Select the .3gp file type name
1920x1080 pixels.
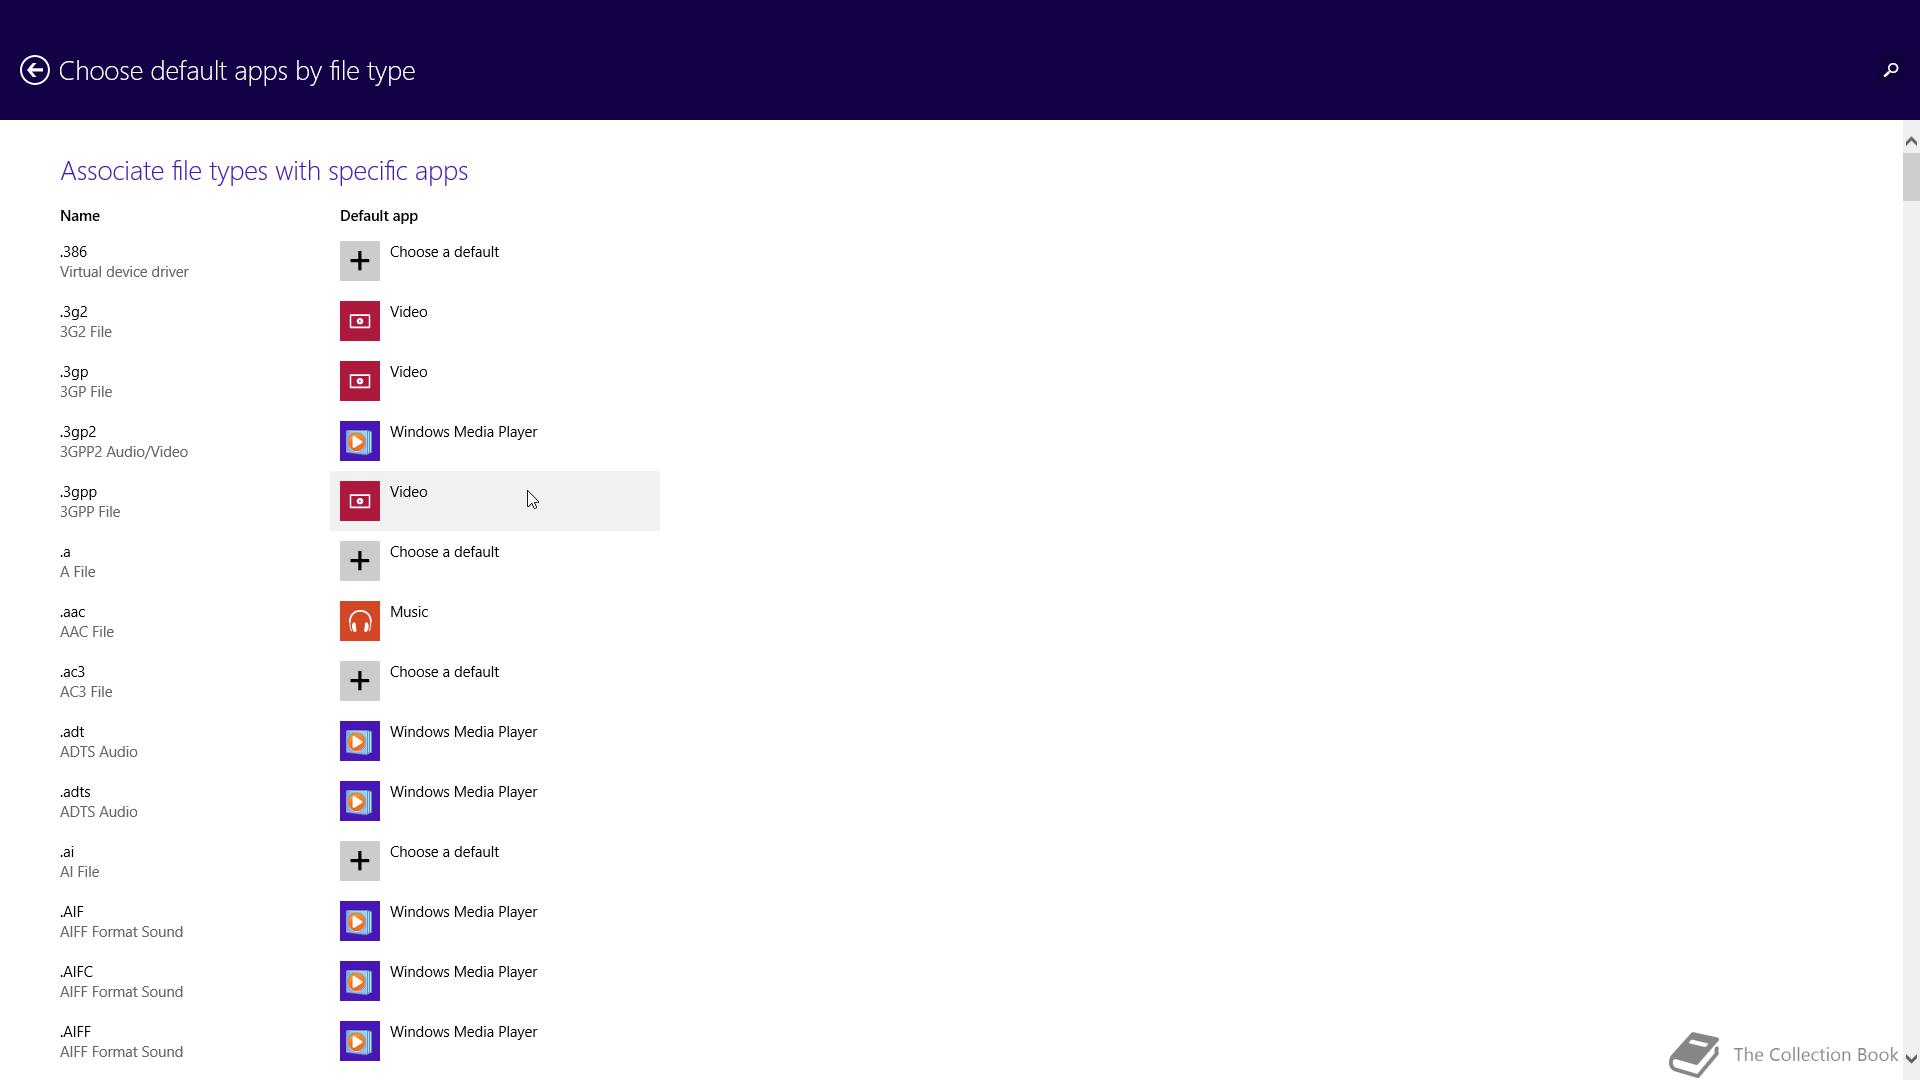pos(74,372)
